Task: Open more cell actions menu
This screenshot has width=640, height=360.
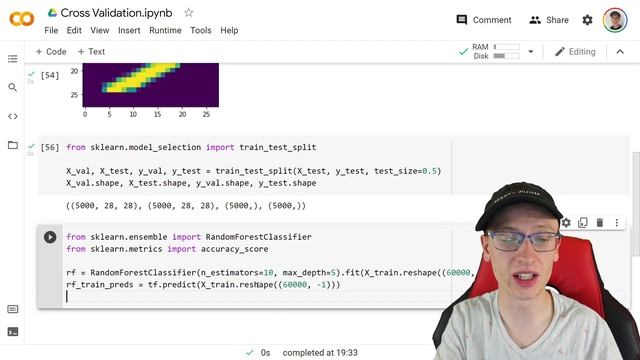Action: click(x=617, y=222)
